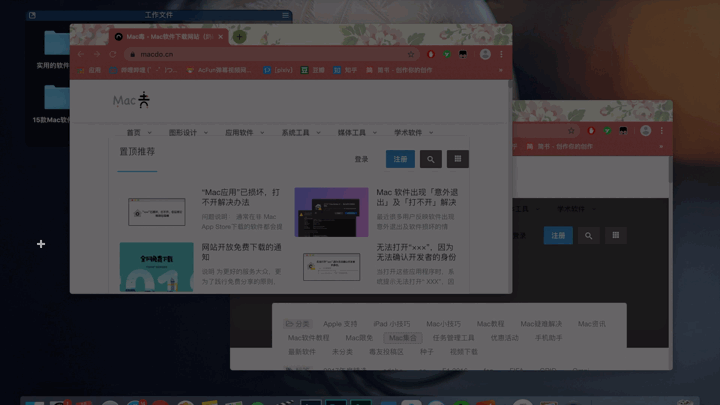Open the 哔哩哔哩 bookmark
The height and width of the screenshot is (405, 720).
pyautogui.click(x=143, y=70)
